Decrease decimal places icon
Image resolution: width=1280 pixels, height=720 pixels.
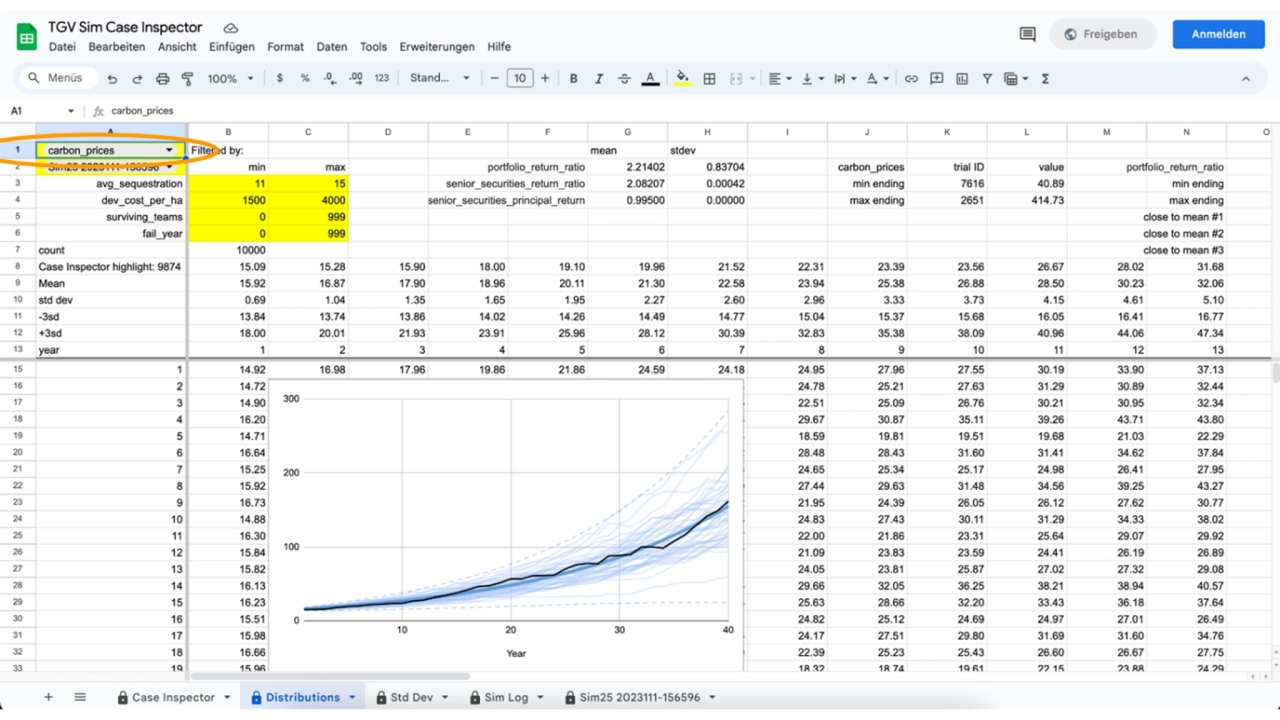coord(329,78)
